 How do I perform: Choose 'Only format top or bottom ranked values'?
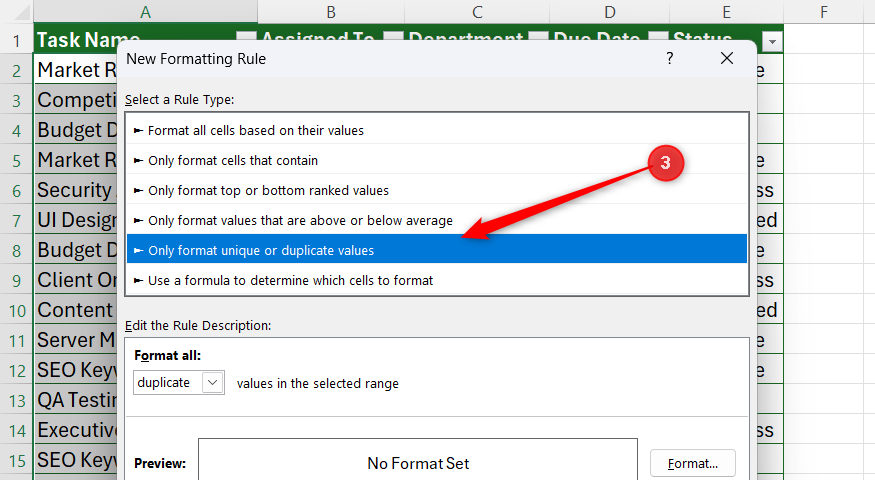[436, 190]
